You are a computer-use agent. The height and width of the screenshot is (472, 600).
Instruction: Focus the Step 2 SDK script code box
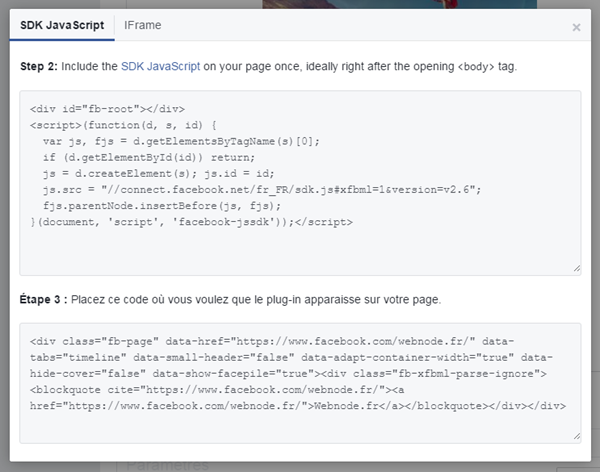[300, 240]
